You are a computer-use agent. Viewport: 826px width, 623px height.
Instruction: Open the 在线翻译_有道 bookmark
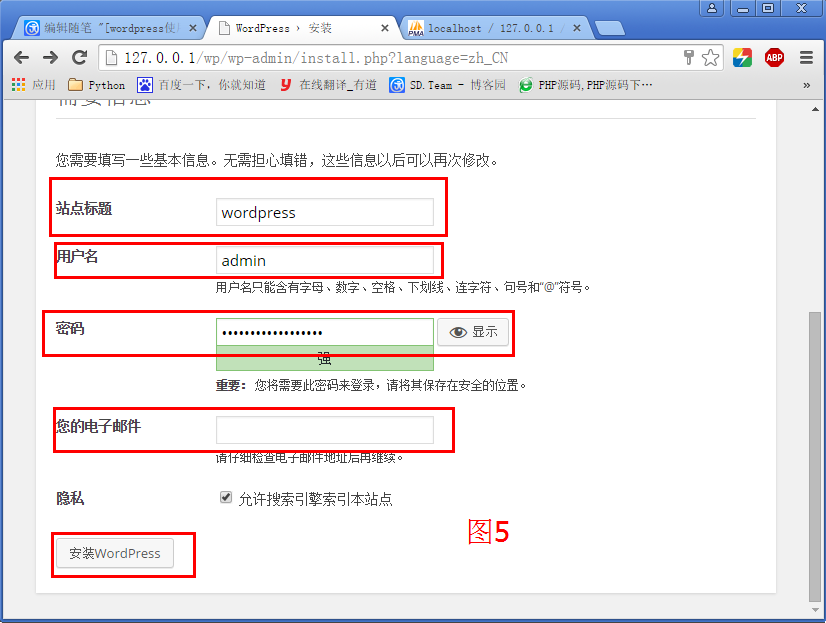pyautogui.click(x=328, y=85)
